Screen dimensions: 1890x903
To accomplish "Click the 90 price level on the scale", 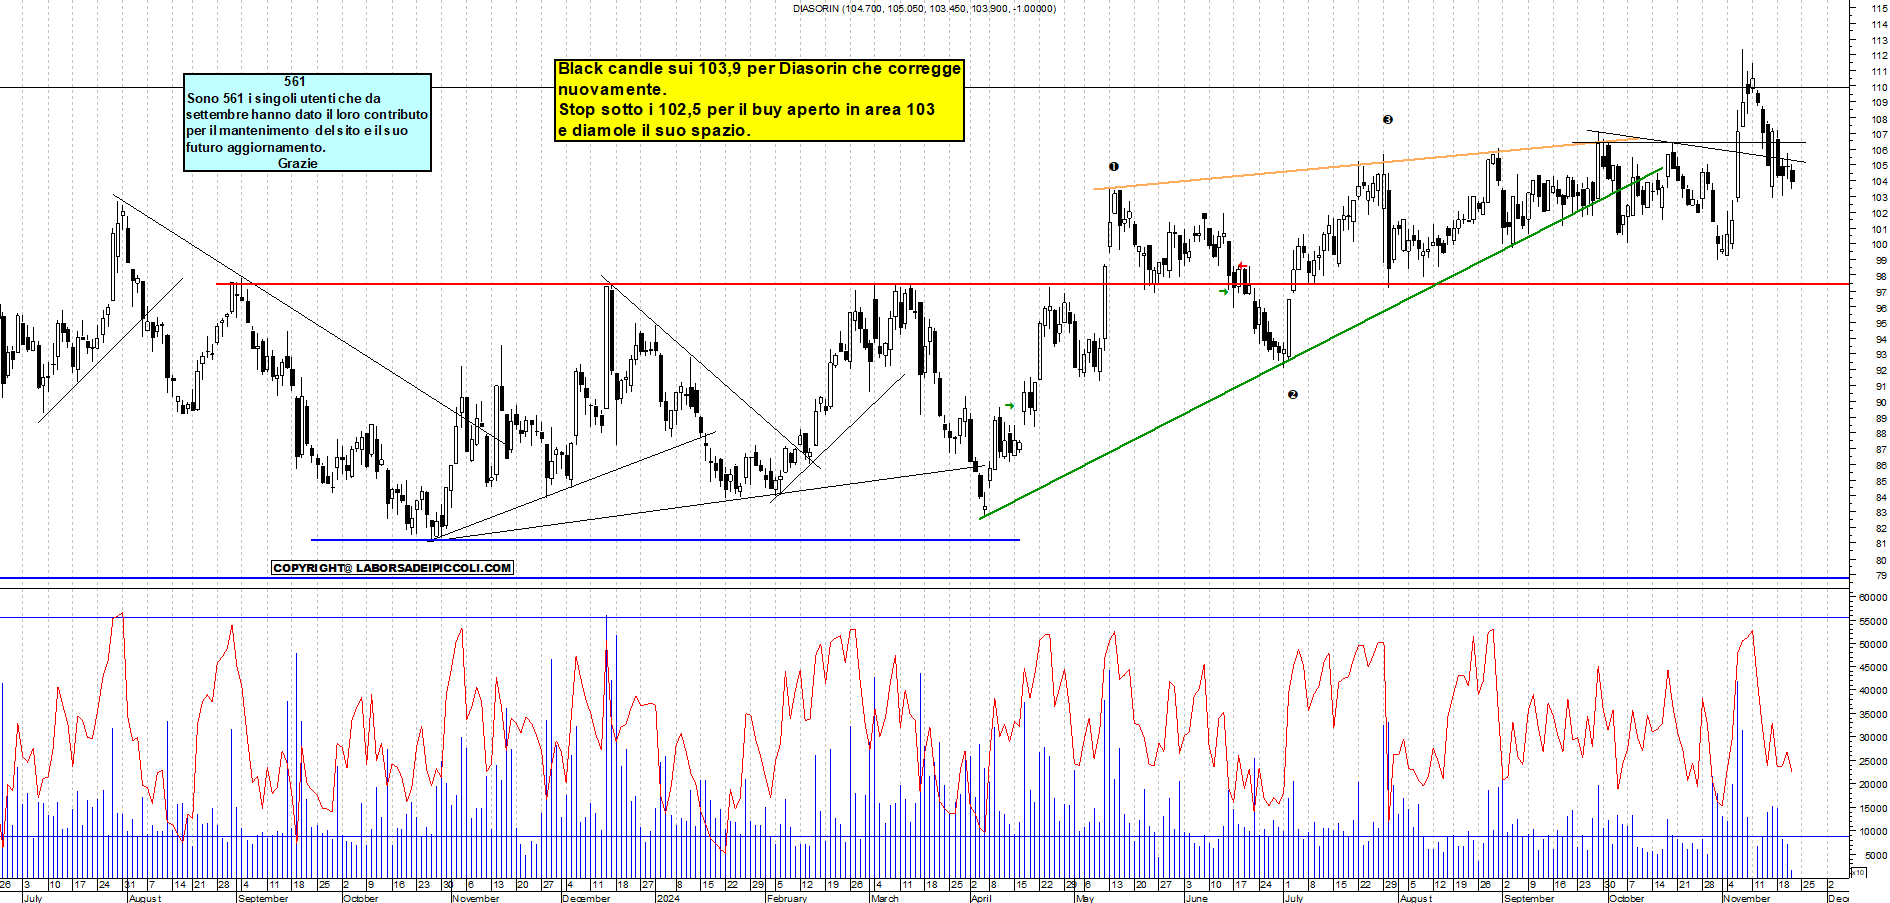I will tap(1881, 403).
